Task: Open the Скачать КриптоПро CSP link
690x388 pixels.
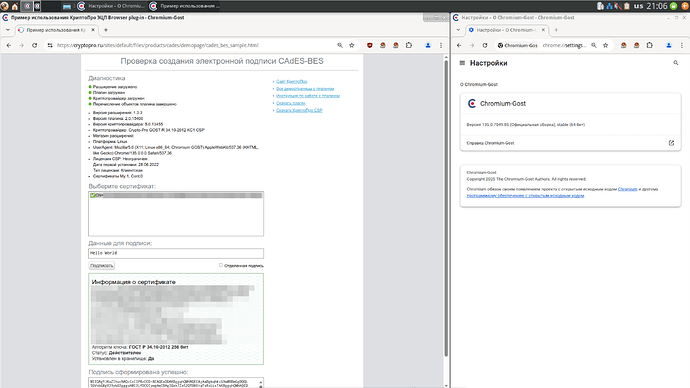Action: (299, 110)
